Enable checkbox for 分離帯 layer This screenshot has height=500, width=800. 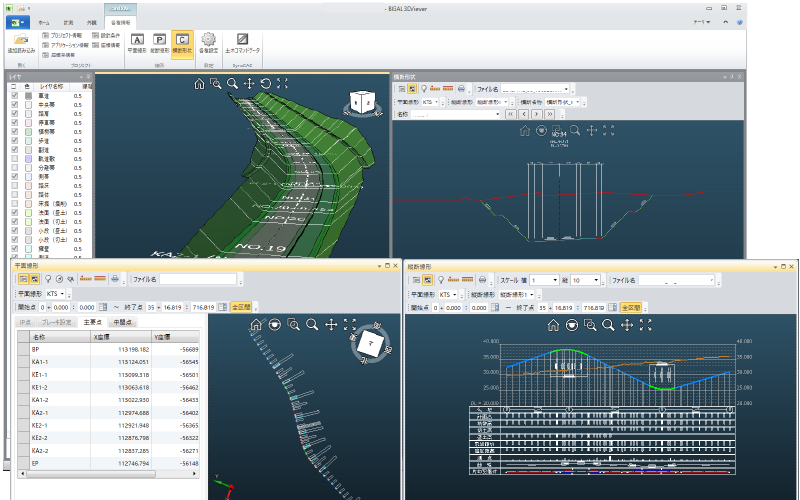pos(14,168)
